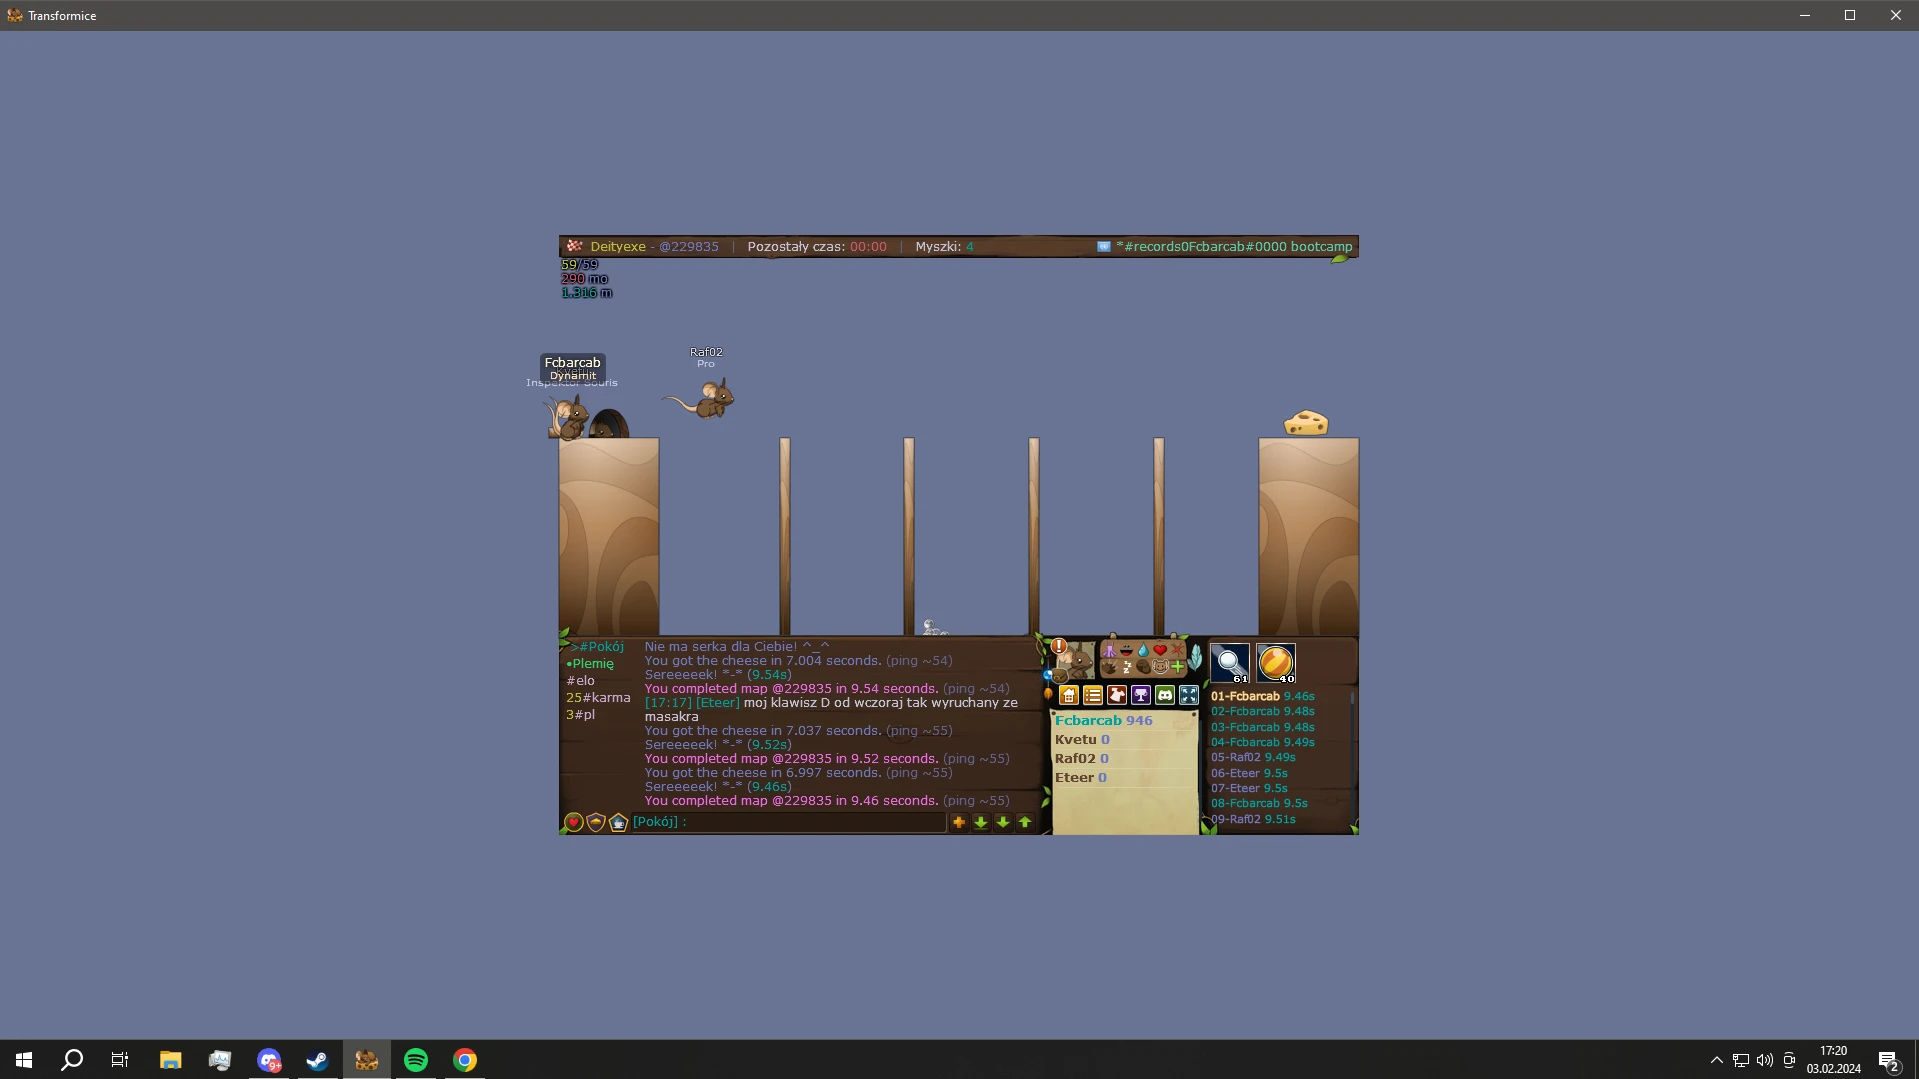Open more emotes with green plus
The image size is (1919, 1079).
pyautogui.click(x=1177, y=667)
